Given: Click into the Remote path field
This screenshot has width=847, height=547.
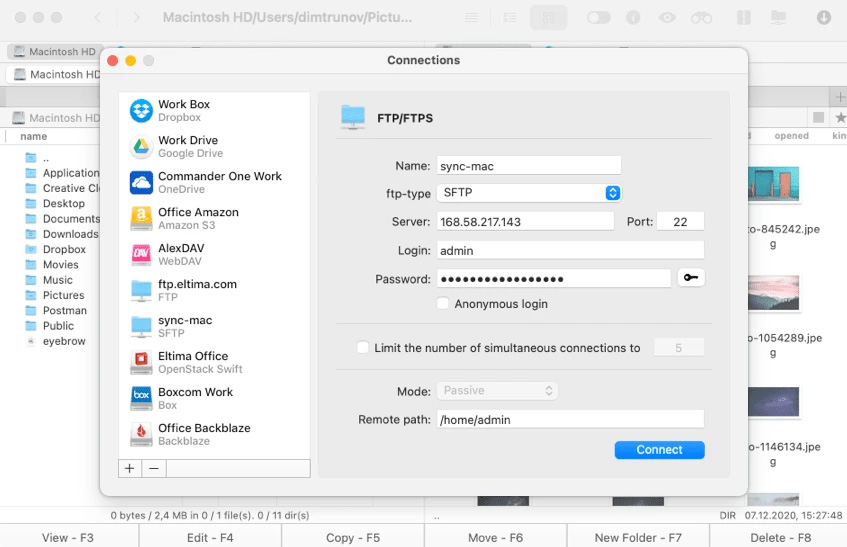Looking at the screenshot, I should (x=570, y=420).
